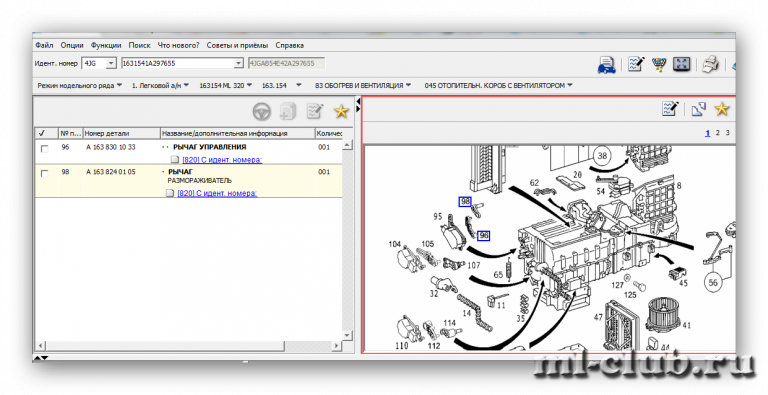Viewport: 768px width, 395px height.
Task: Click the greyed notes icon above the parts list
Action: [314, 111]
